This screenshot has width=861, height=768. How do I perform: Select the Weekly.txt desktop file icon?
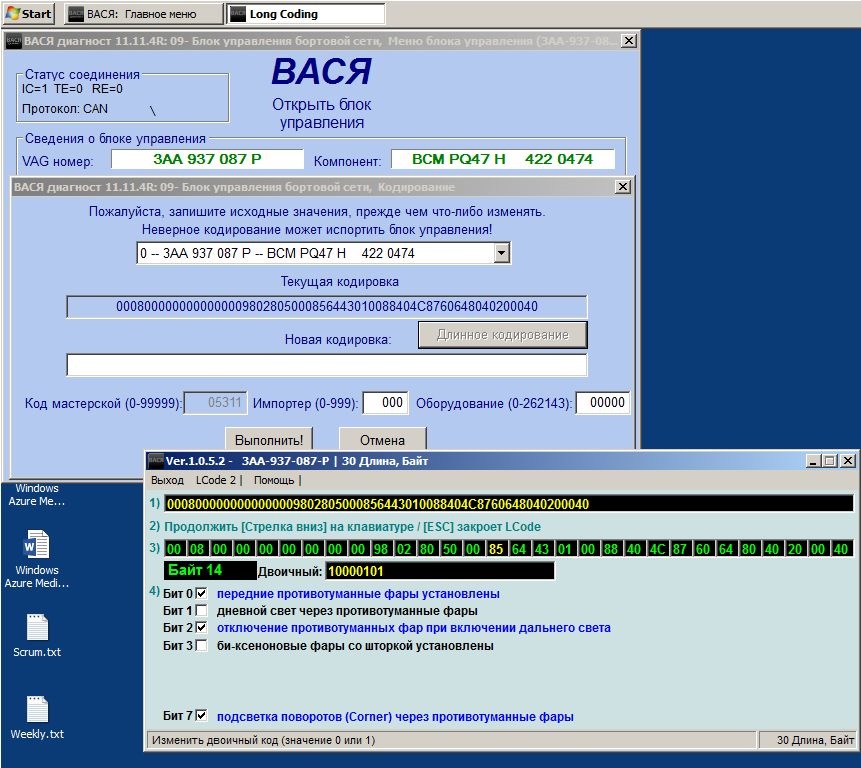pyautogui.click(x=37, y=709)
